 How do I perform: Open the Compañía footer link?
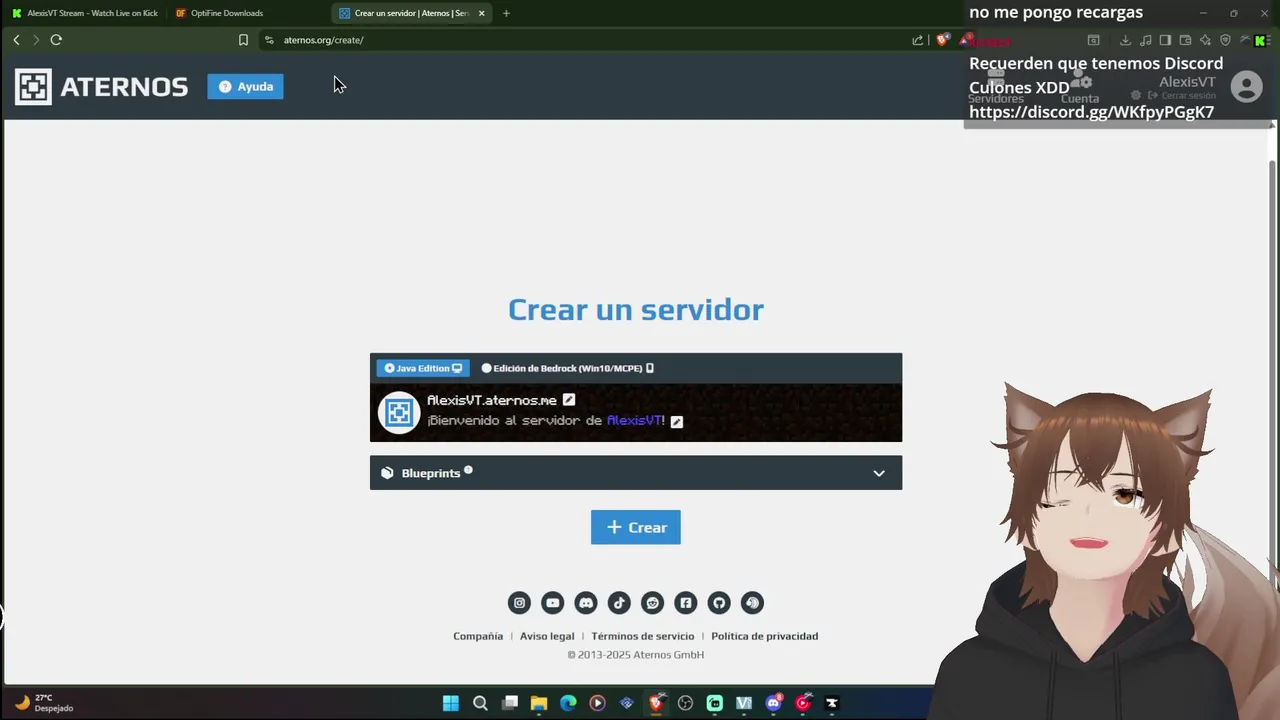(x=478, y=636)
